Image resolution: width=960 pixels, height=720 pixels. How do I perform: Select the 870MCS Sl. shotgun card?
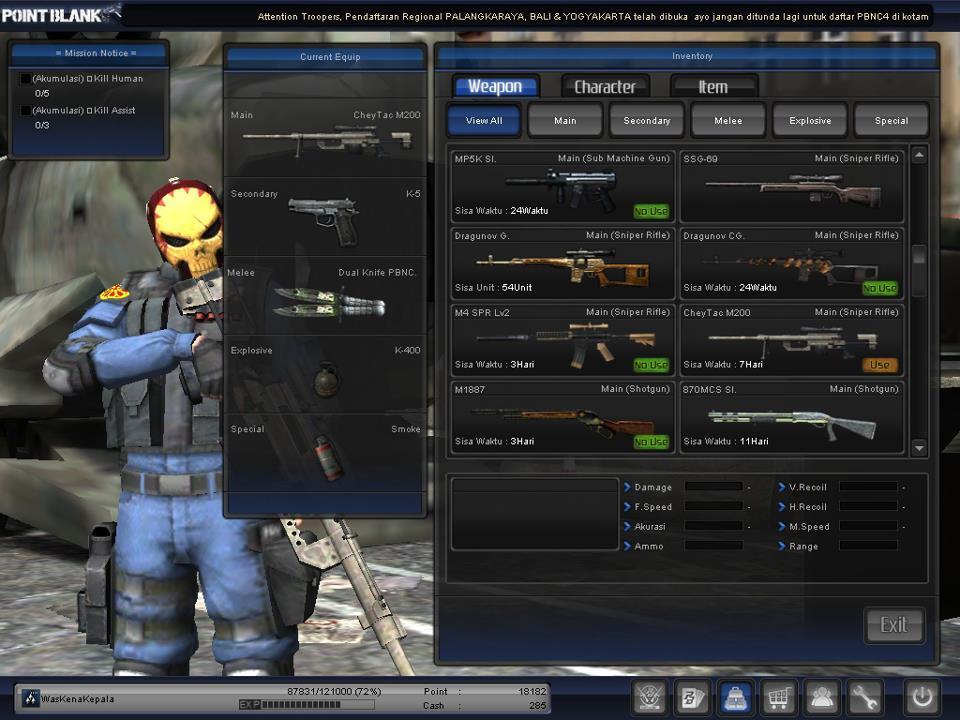pos(792,417)
